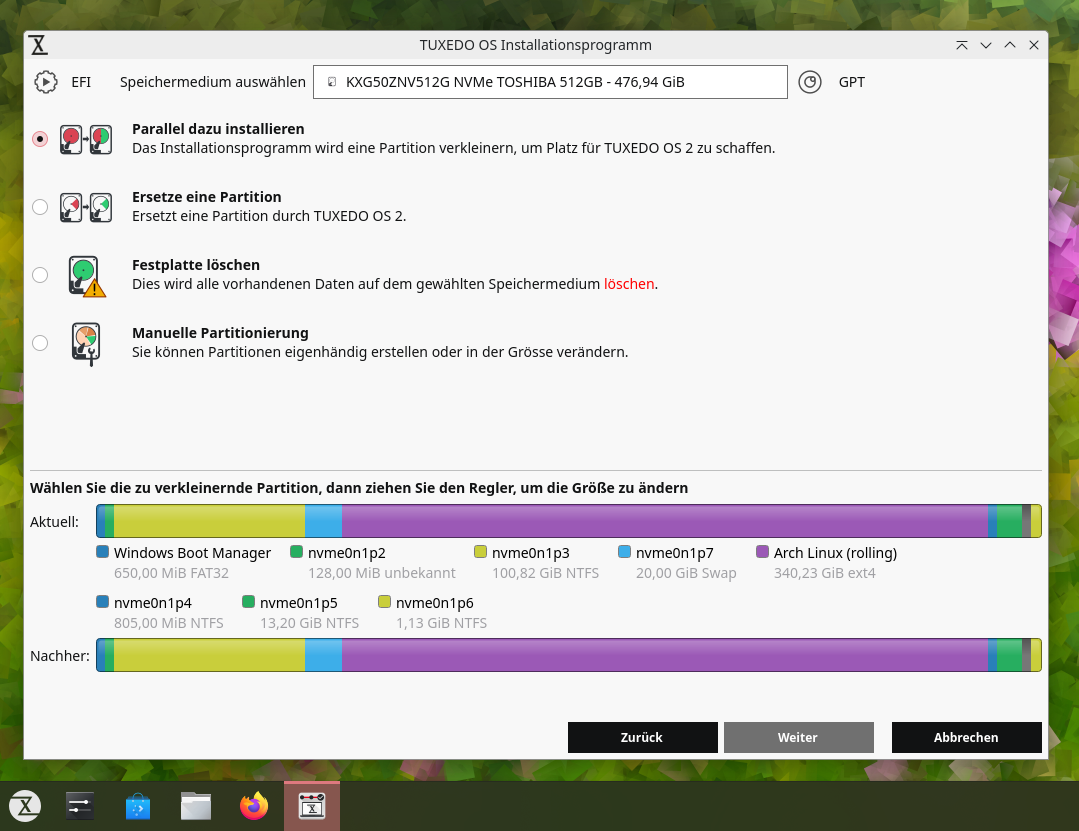The image size is (1079, 831).
Task: Click the 'Windows Boot Manager' legend label
Action: tap(192, 553)
